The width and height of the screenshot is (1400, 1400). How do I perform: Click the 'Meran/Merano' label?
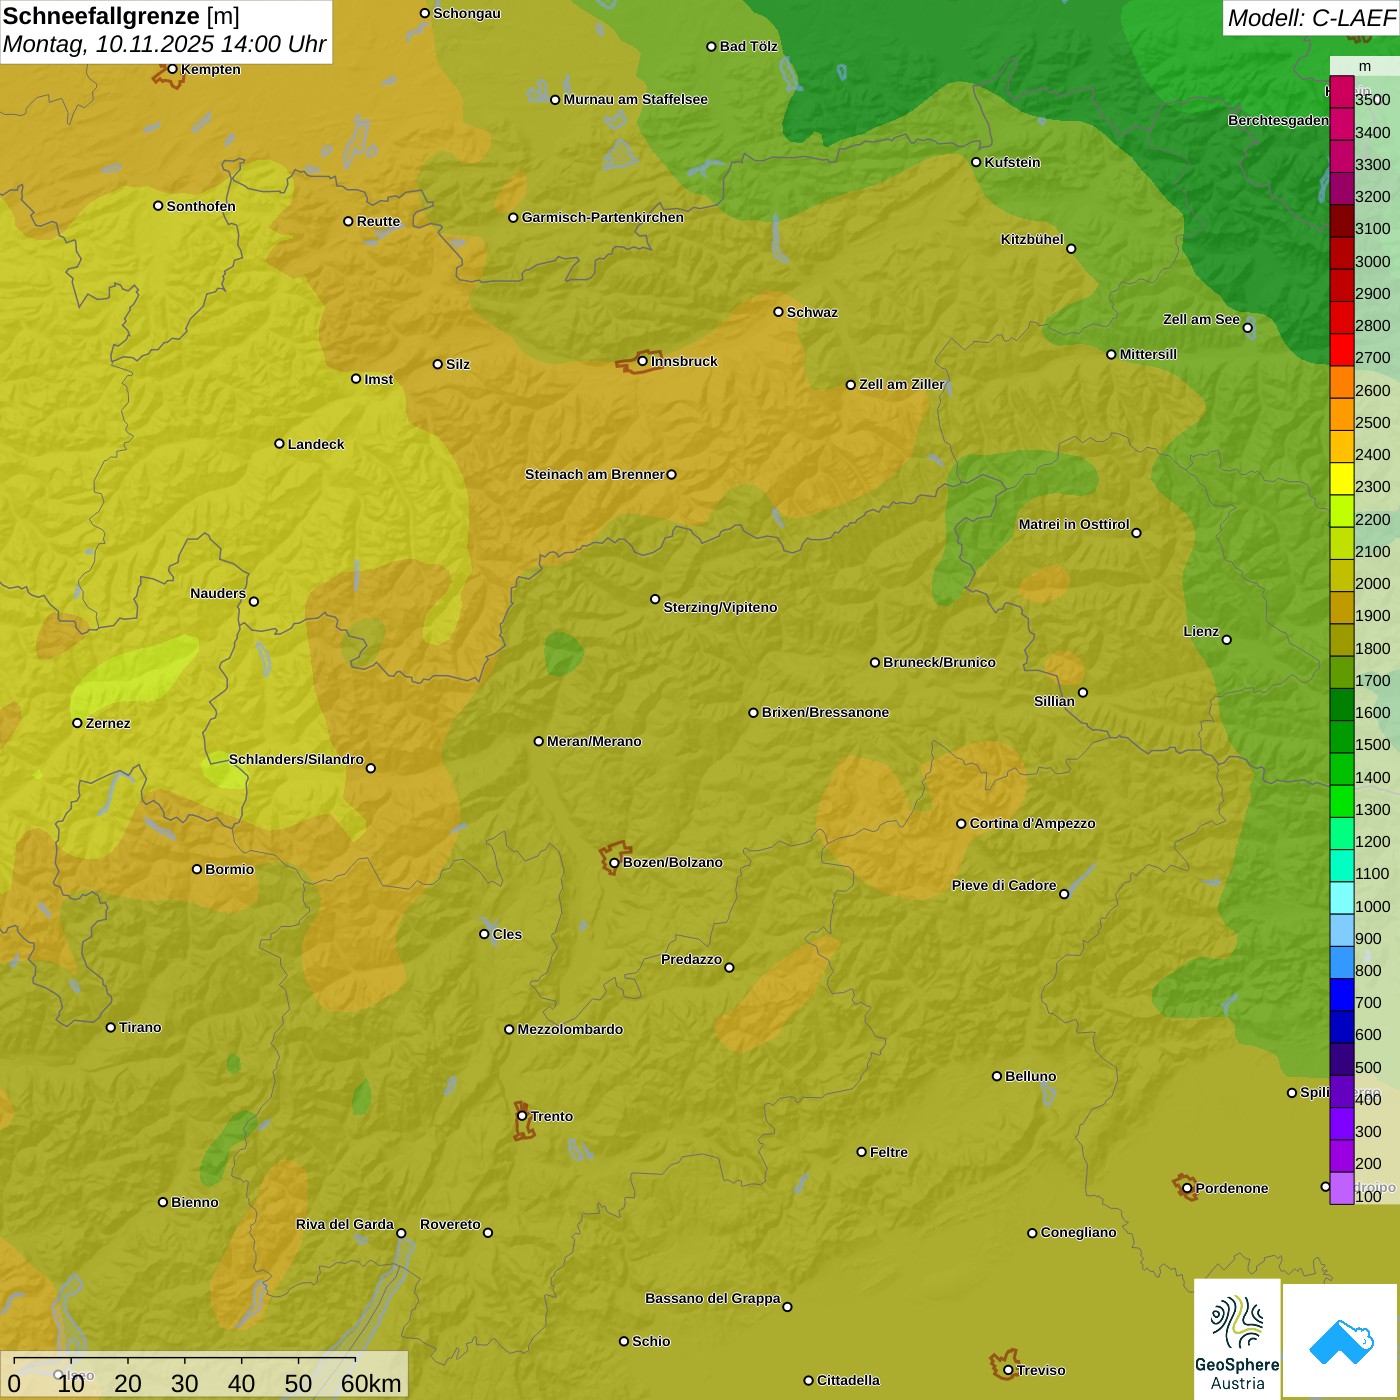tap(594, 741)
